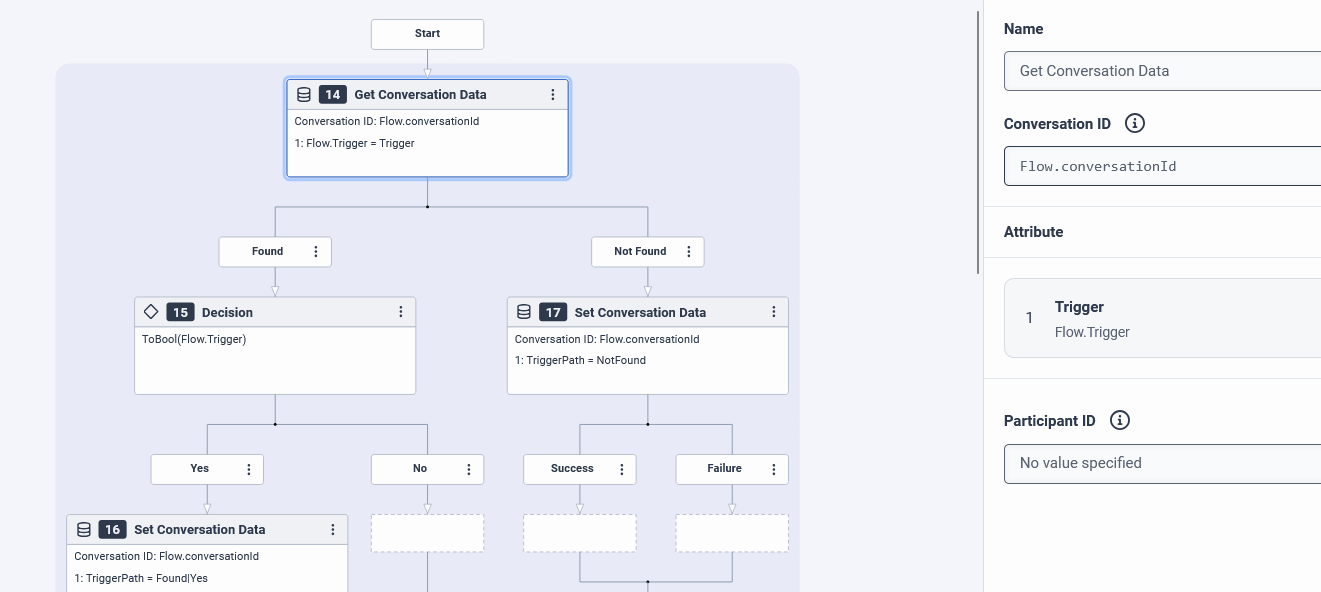Viewport: 1321px width, 592px height.
Task: Open the Not Found path options menu
Action: click(x=689, y=252)
